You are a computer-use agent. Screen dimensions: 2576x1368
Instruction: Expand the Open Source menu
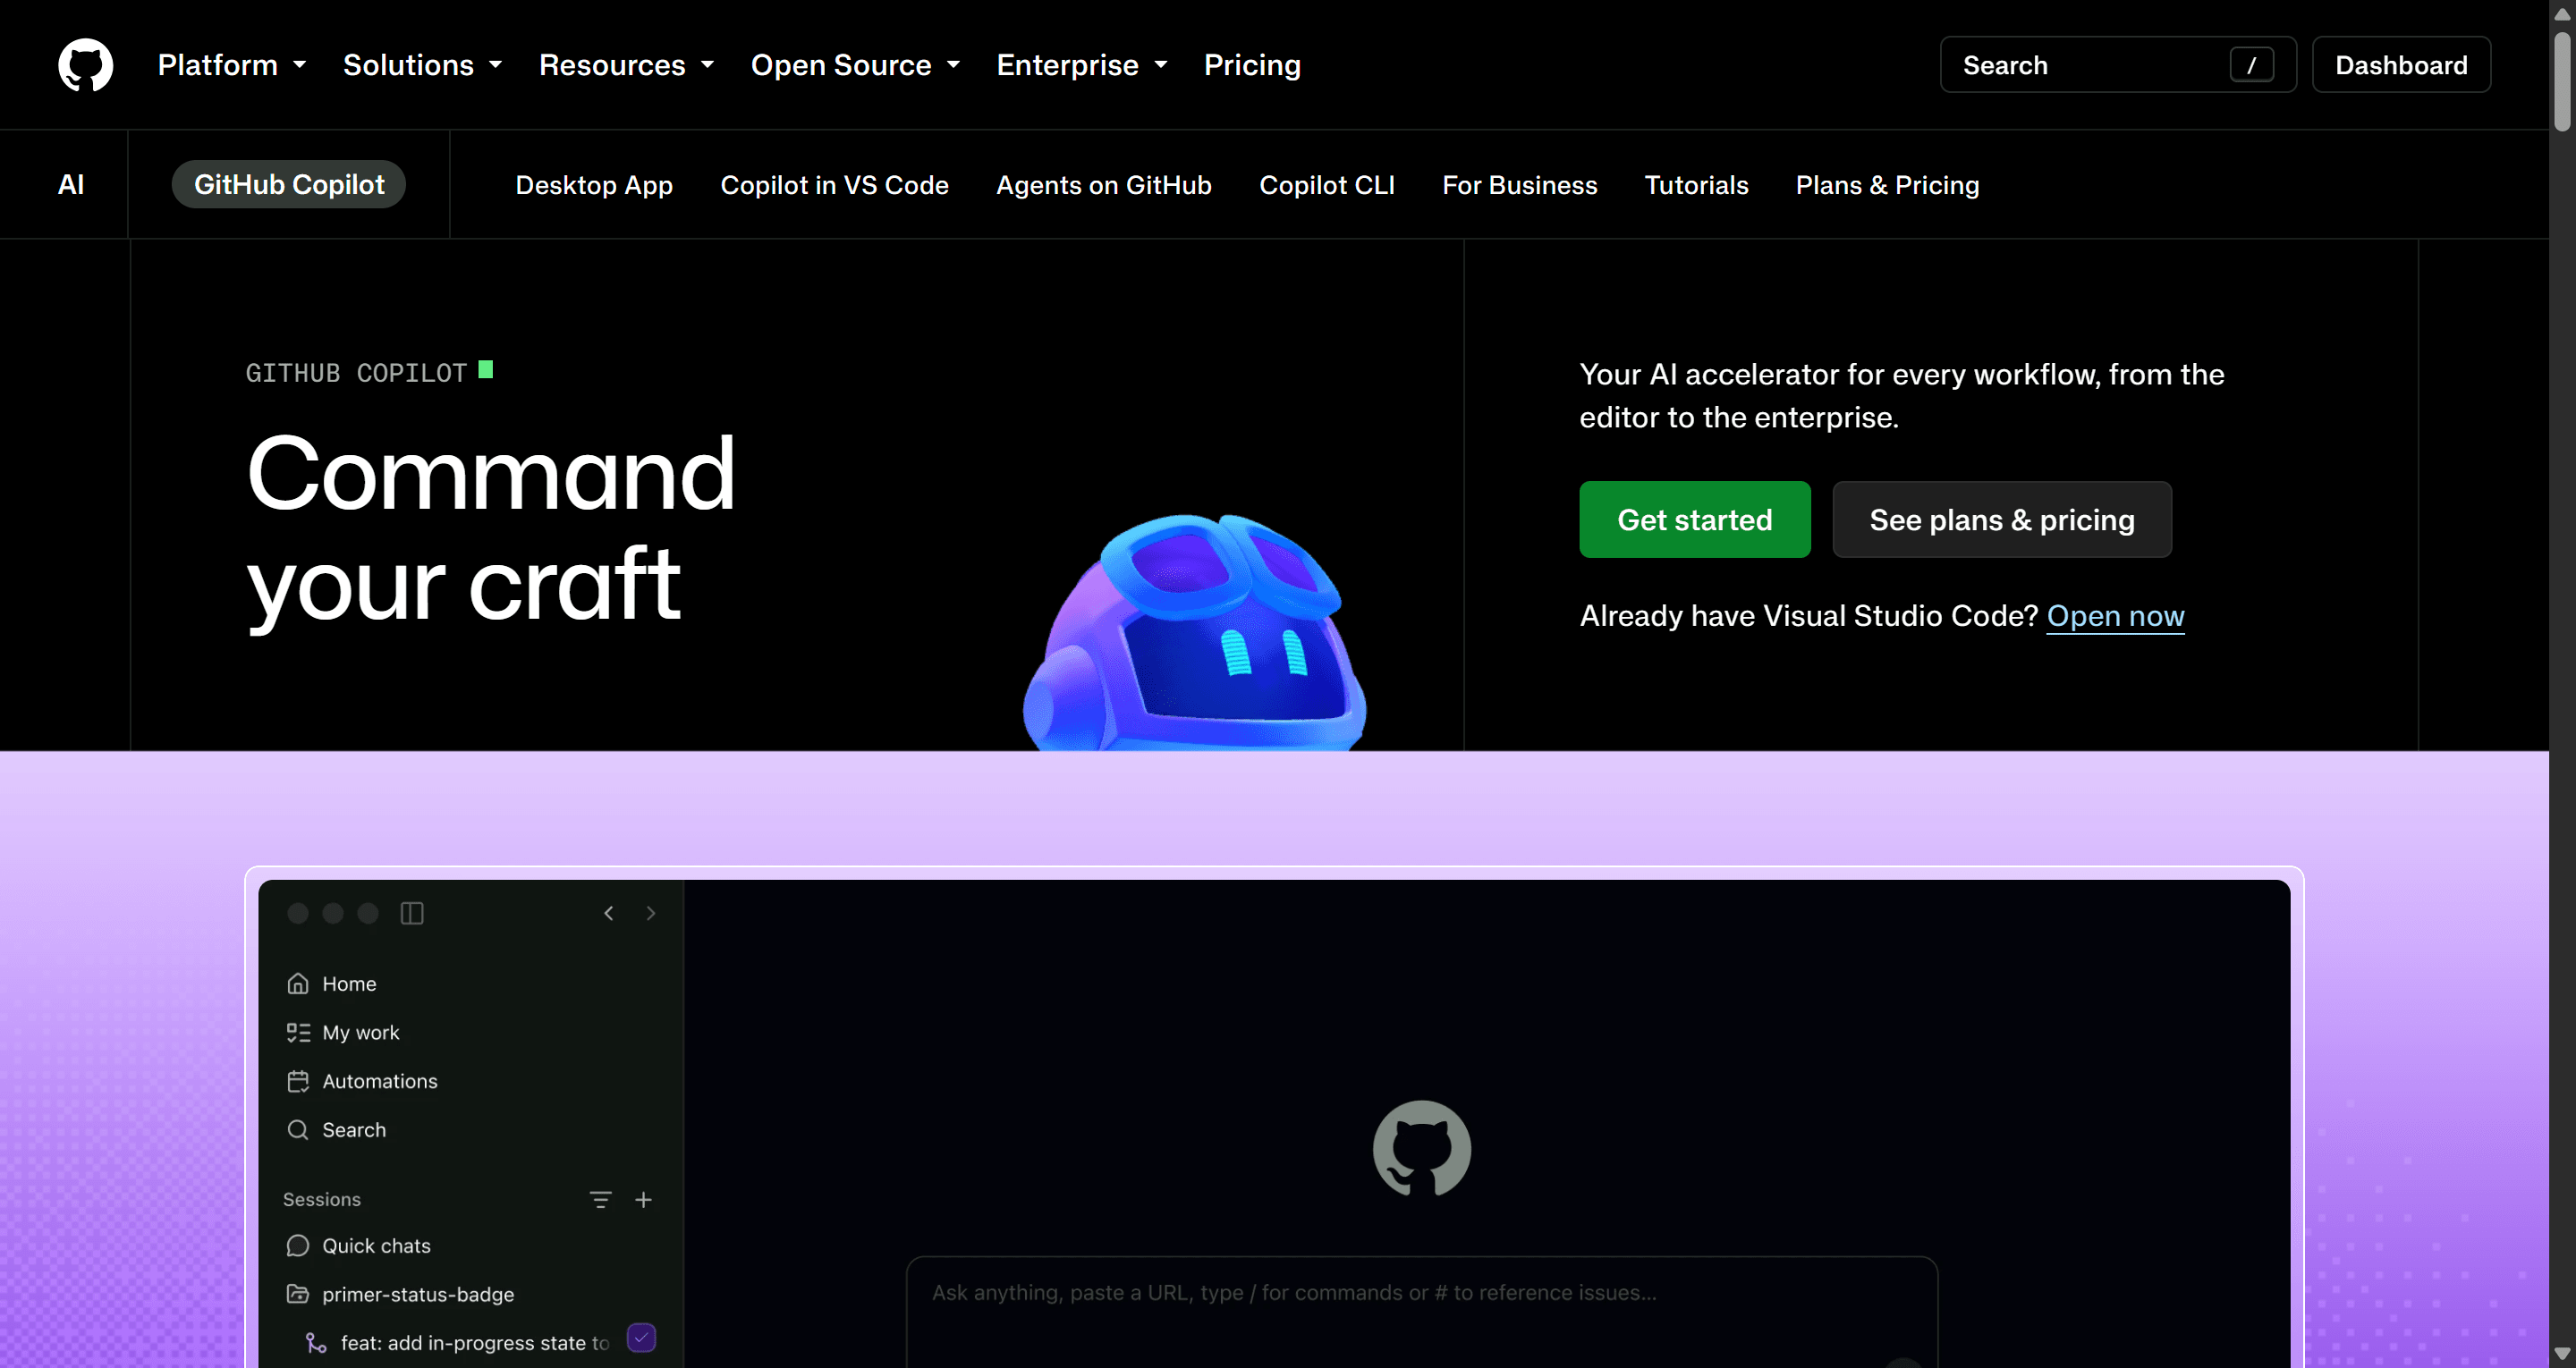click(x=855, y=65)
